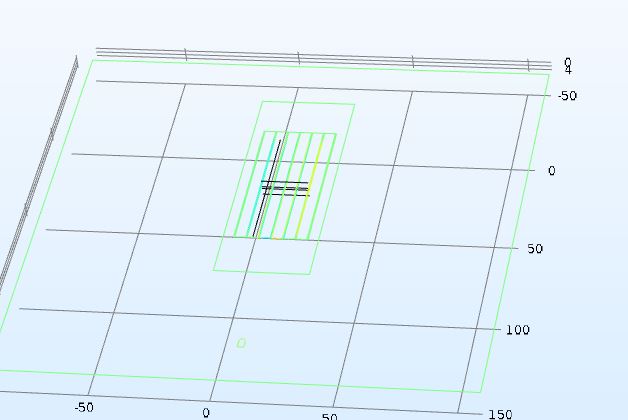Click the axis label 100 on right
The height and width of the screenshot is (420, 628).
click(x=517, y=330)
